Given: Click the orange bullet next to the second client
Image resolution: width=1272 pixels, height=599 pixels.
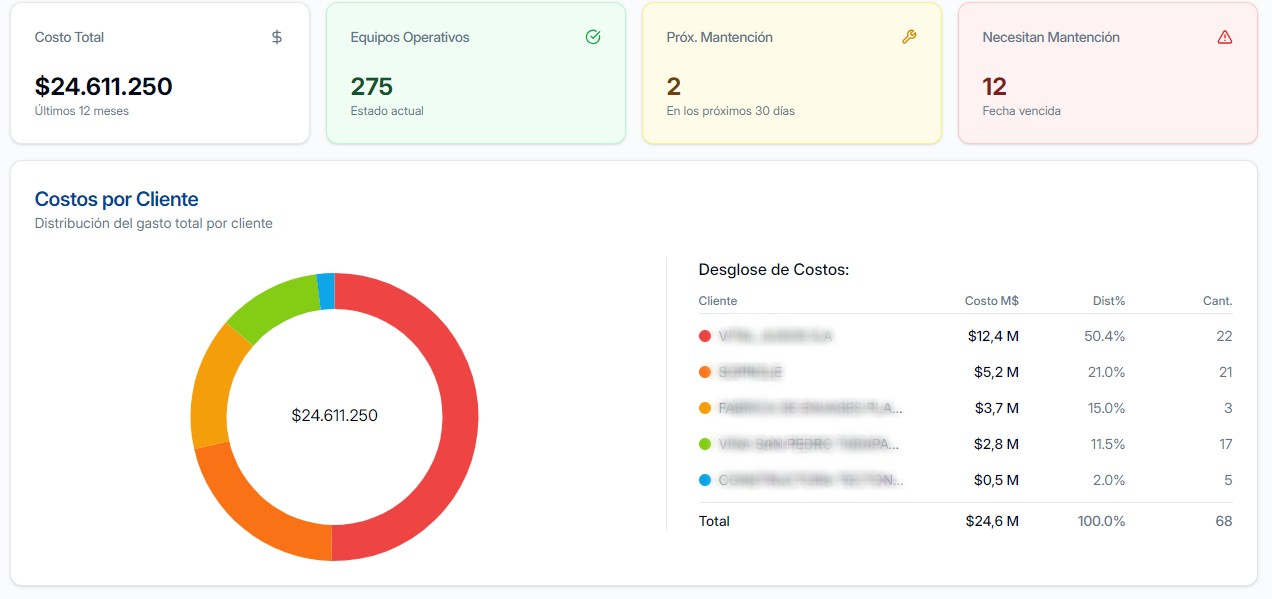Looking at the screenshot, I should coord(705,372).
